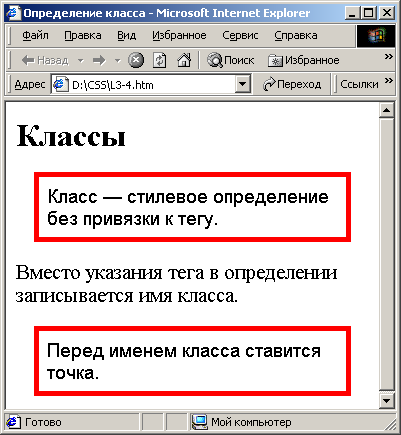Viewport: 401px width, 435px height.
Task: Close the Internet Explorer window
Action: 387,13
